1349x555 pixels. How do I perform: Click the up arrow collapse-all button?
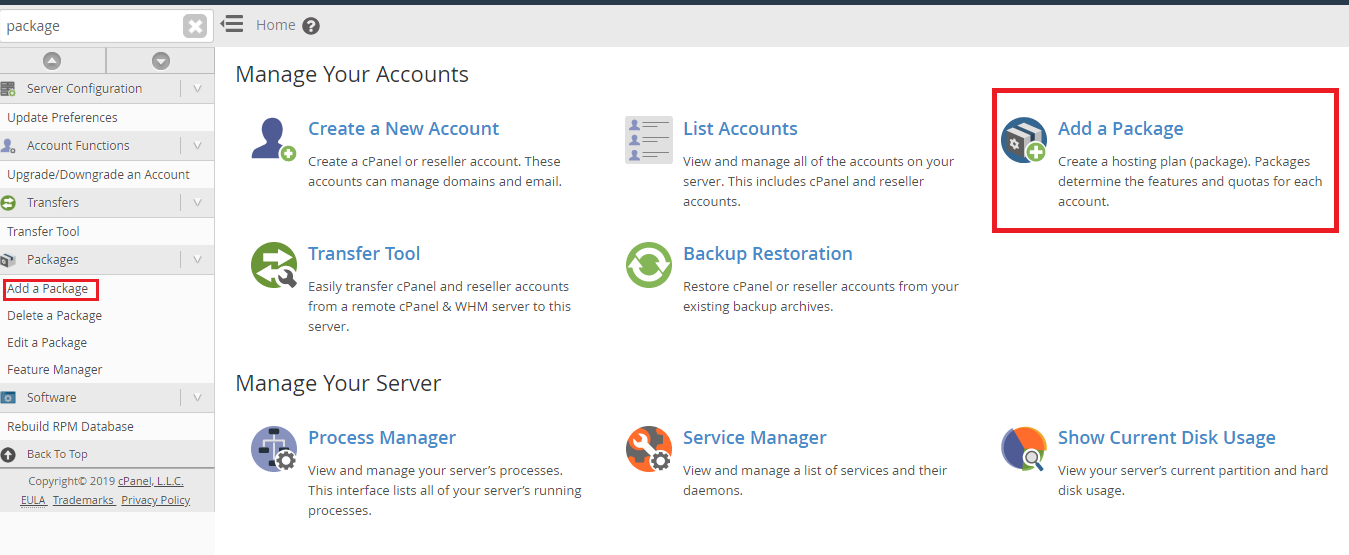pyautogui.click(x=52, y=61)
